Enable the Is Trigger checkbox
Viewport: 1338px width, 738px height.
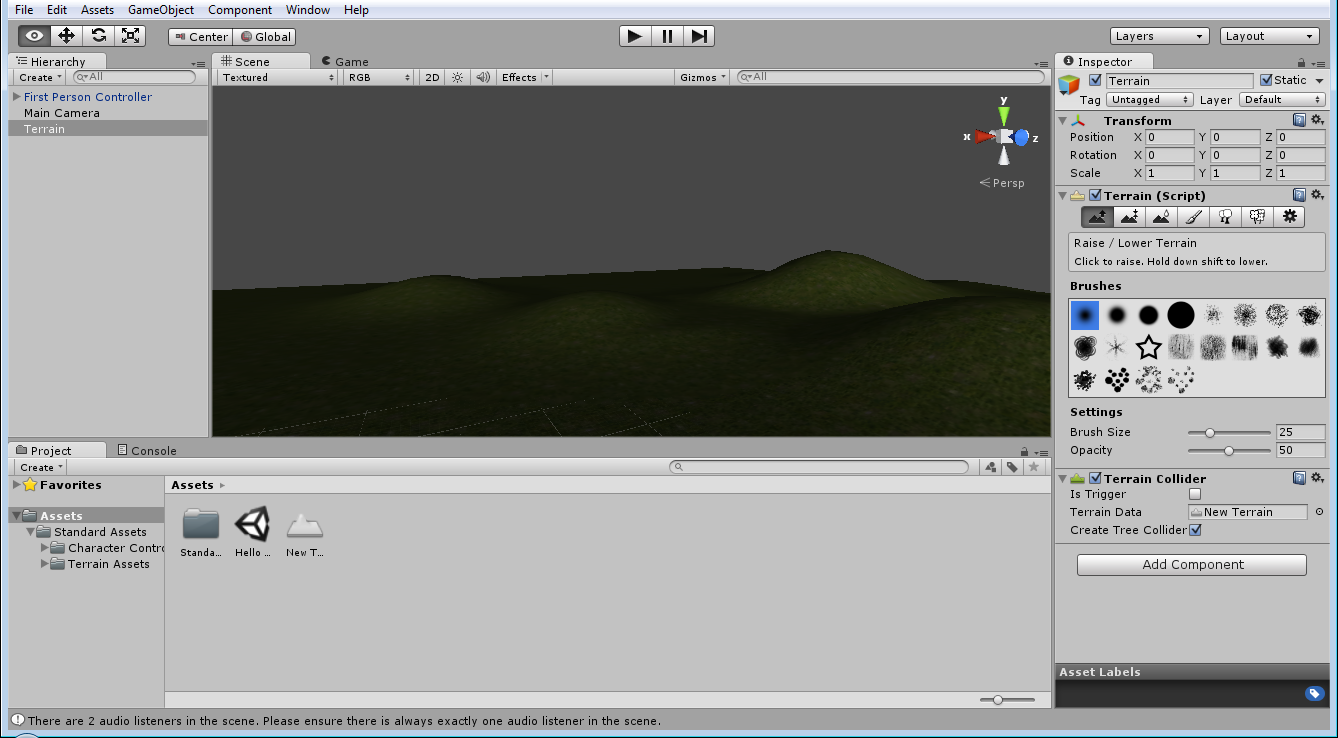point(1194,494)
